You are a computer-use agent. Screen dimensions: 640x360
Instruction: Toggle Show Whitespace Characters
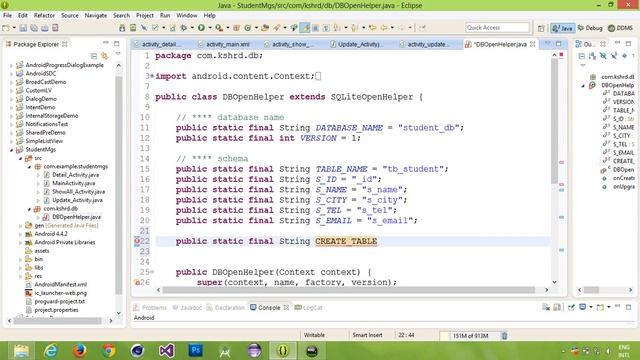click(x=327, y=28)
